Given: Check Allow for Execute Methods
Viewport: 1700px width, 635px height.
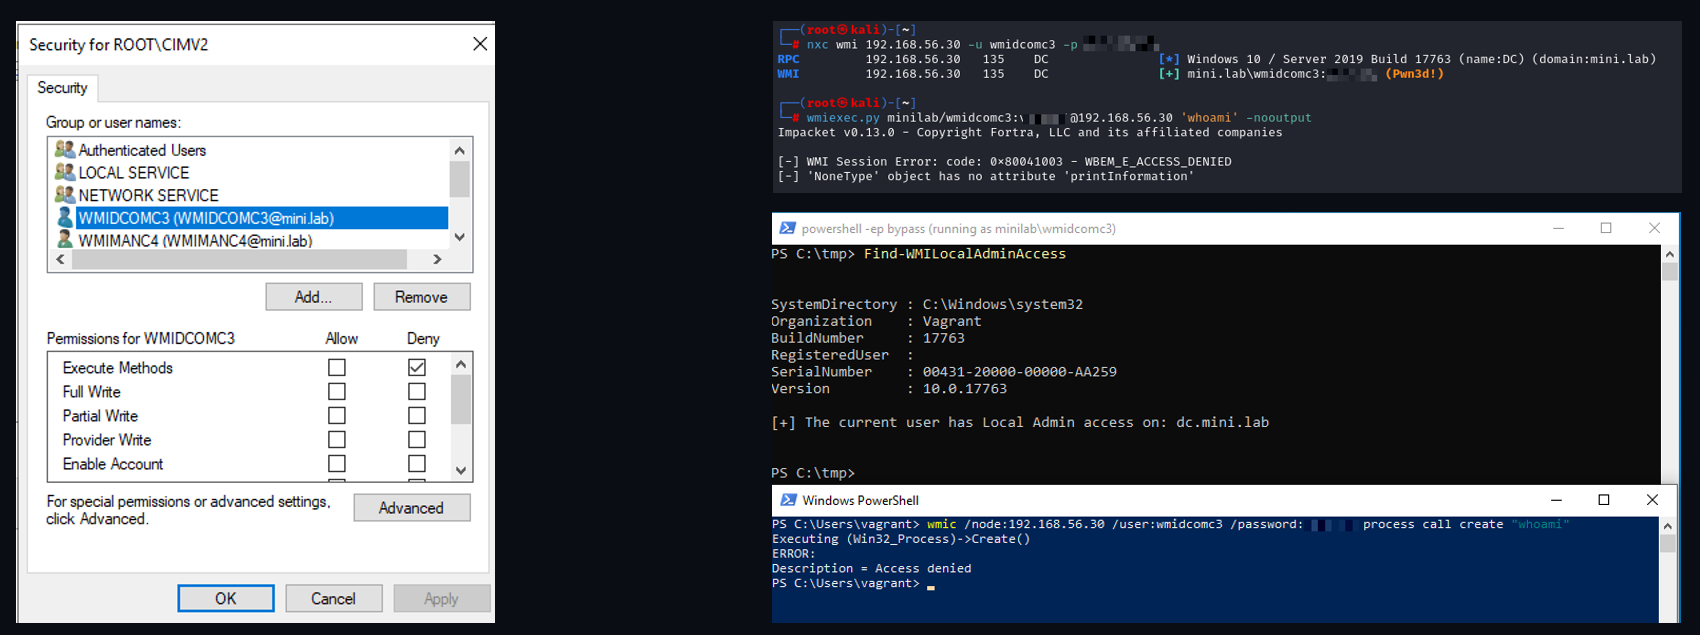Looking at the screenshot, I should (337, 368).
